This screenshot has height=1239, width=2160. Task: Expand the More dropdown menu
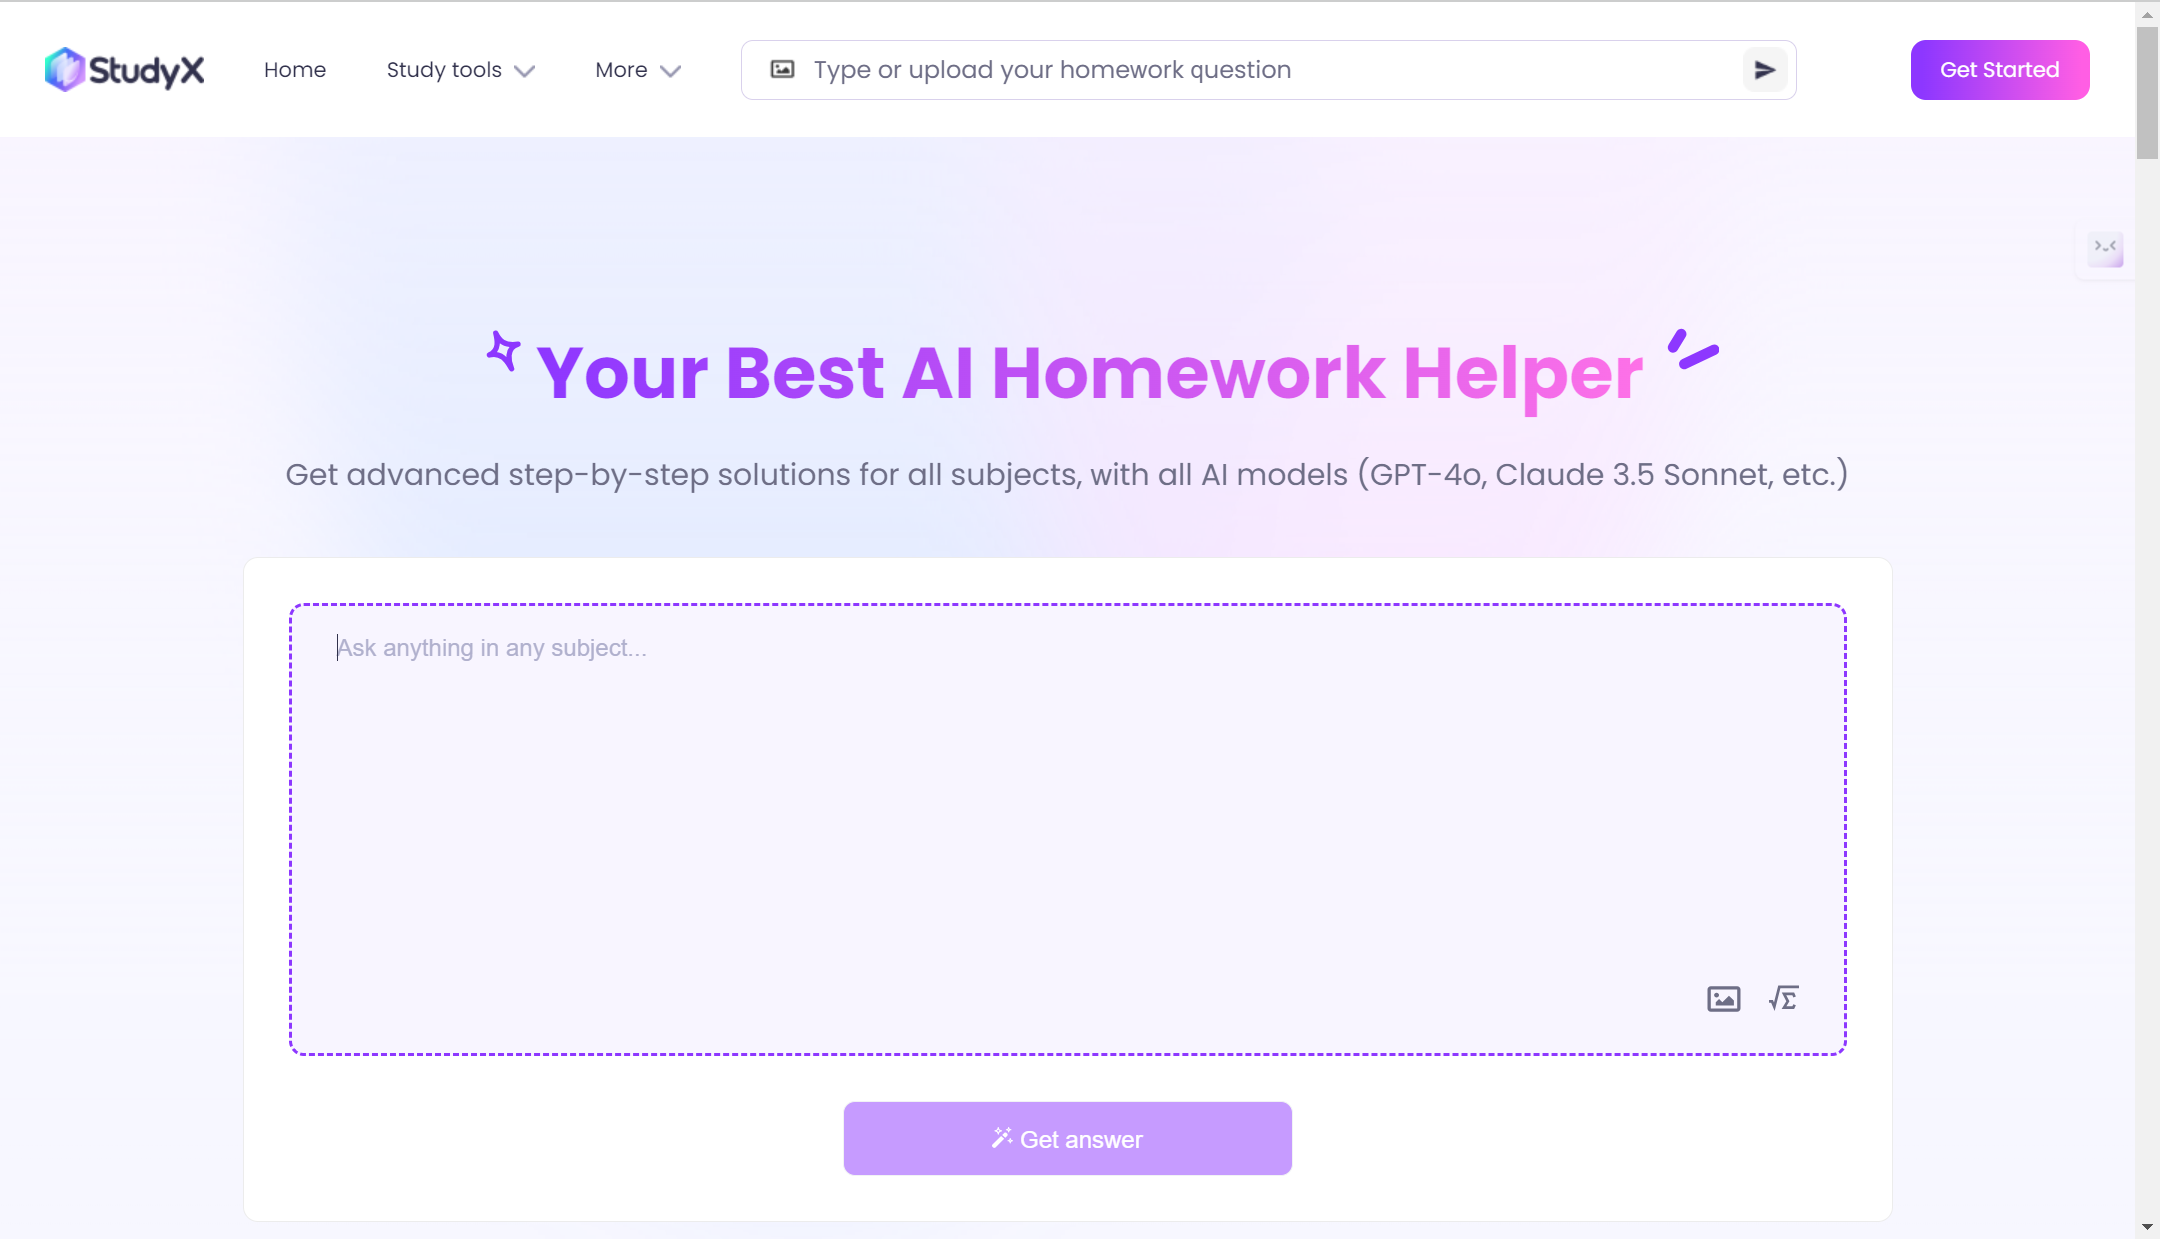point(639,70)
